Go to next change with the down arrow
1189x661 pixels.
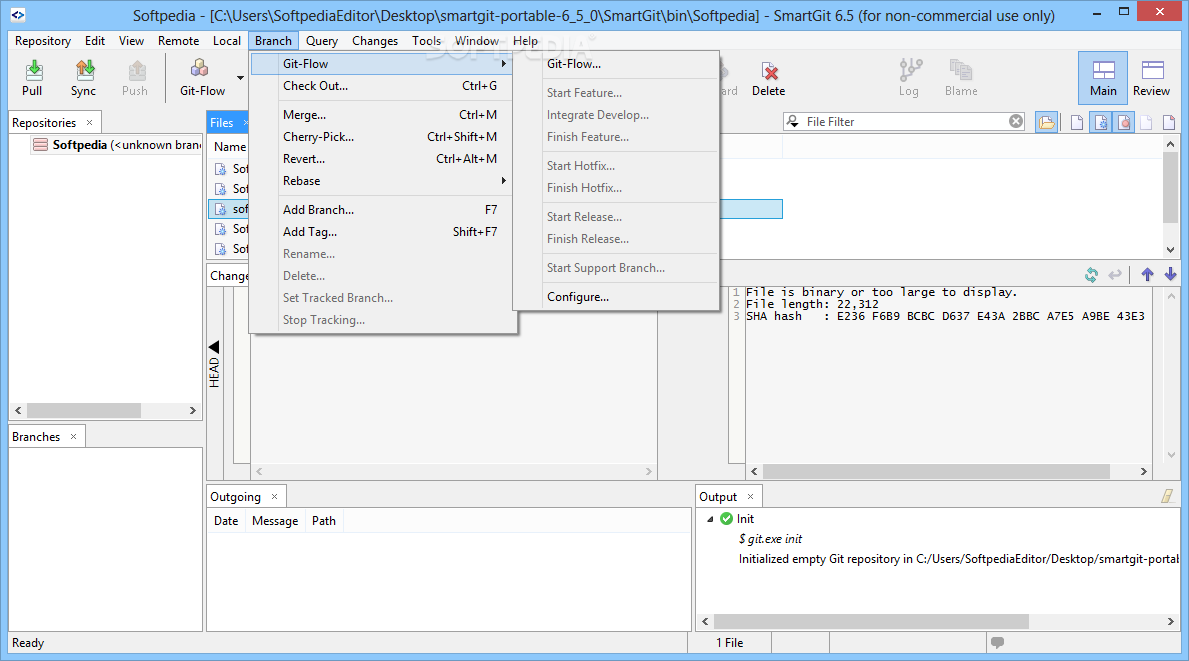pos(1170,275)
